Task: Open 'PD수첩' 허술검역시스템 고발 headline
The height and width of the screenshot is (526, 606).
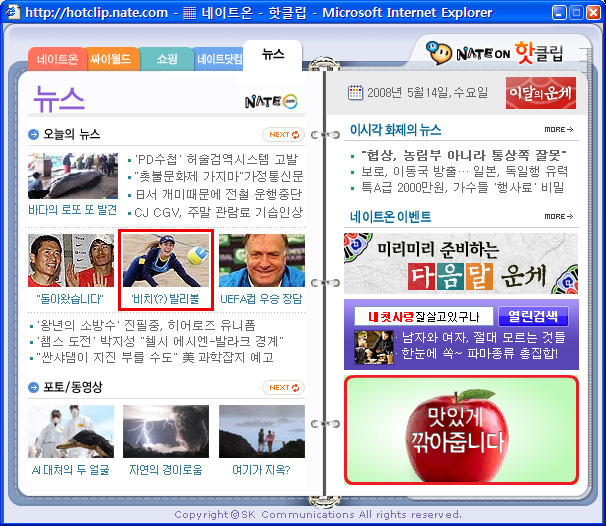Action: pos(216,159)
